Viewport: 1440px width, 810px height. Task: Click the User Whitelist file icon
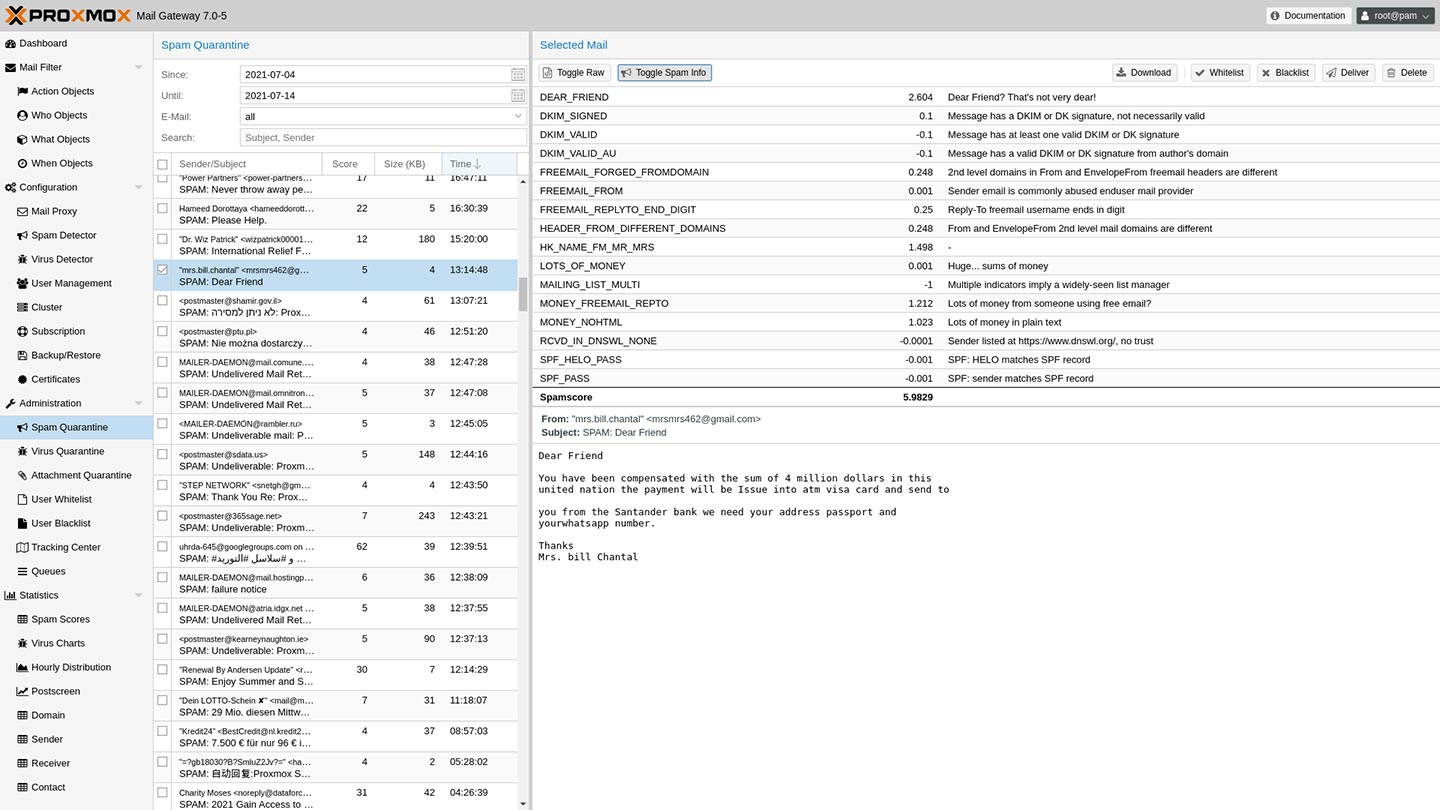pyautogui.click(x=22, y=499)
